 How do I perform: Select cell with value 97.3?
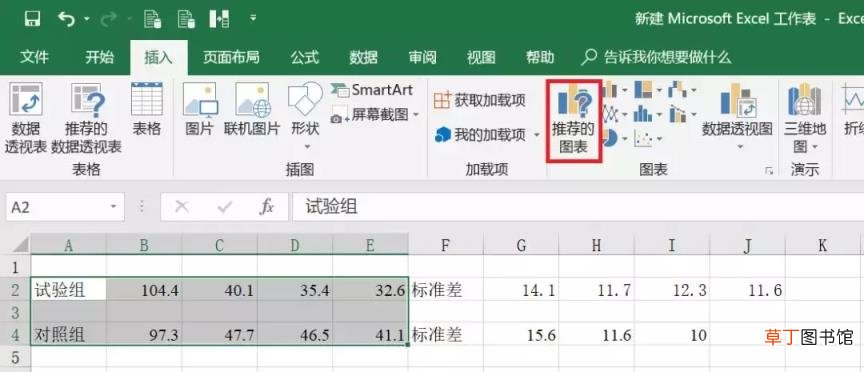144,334
